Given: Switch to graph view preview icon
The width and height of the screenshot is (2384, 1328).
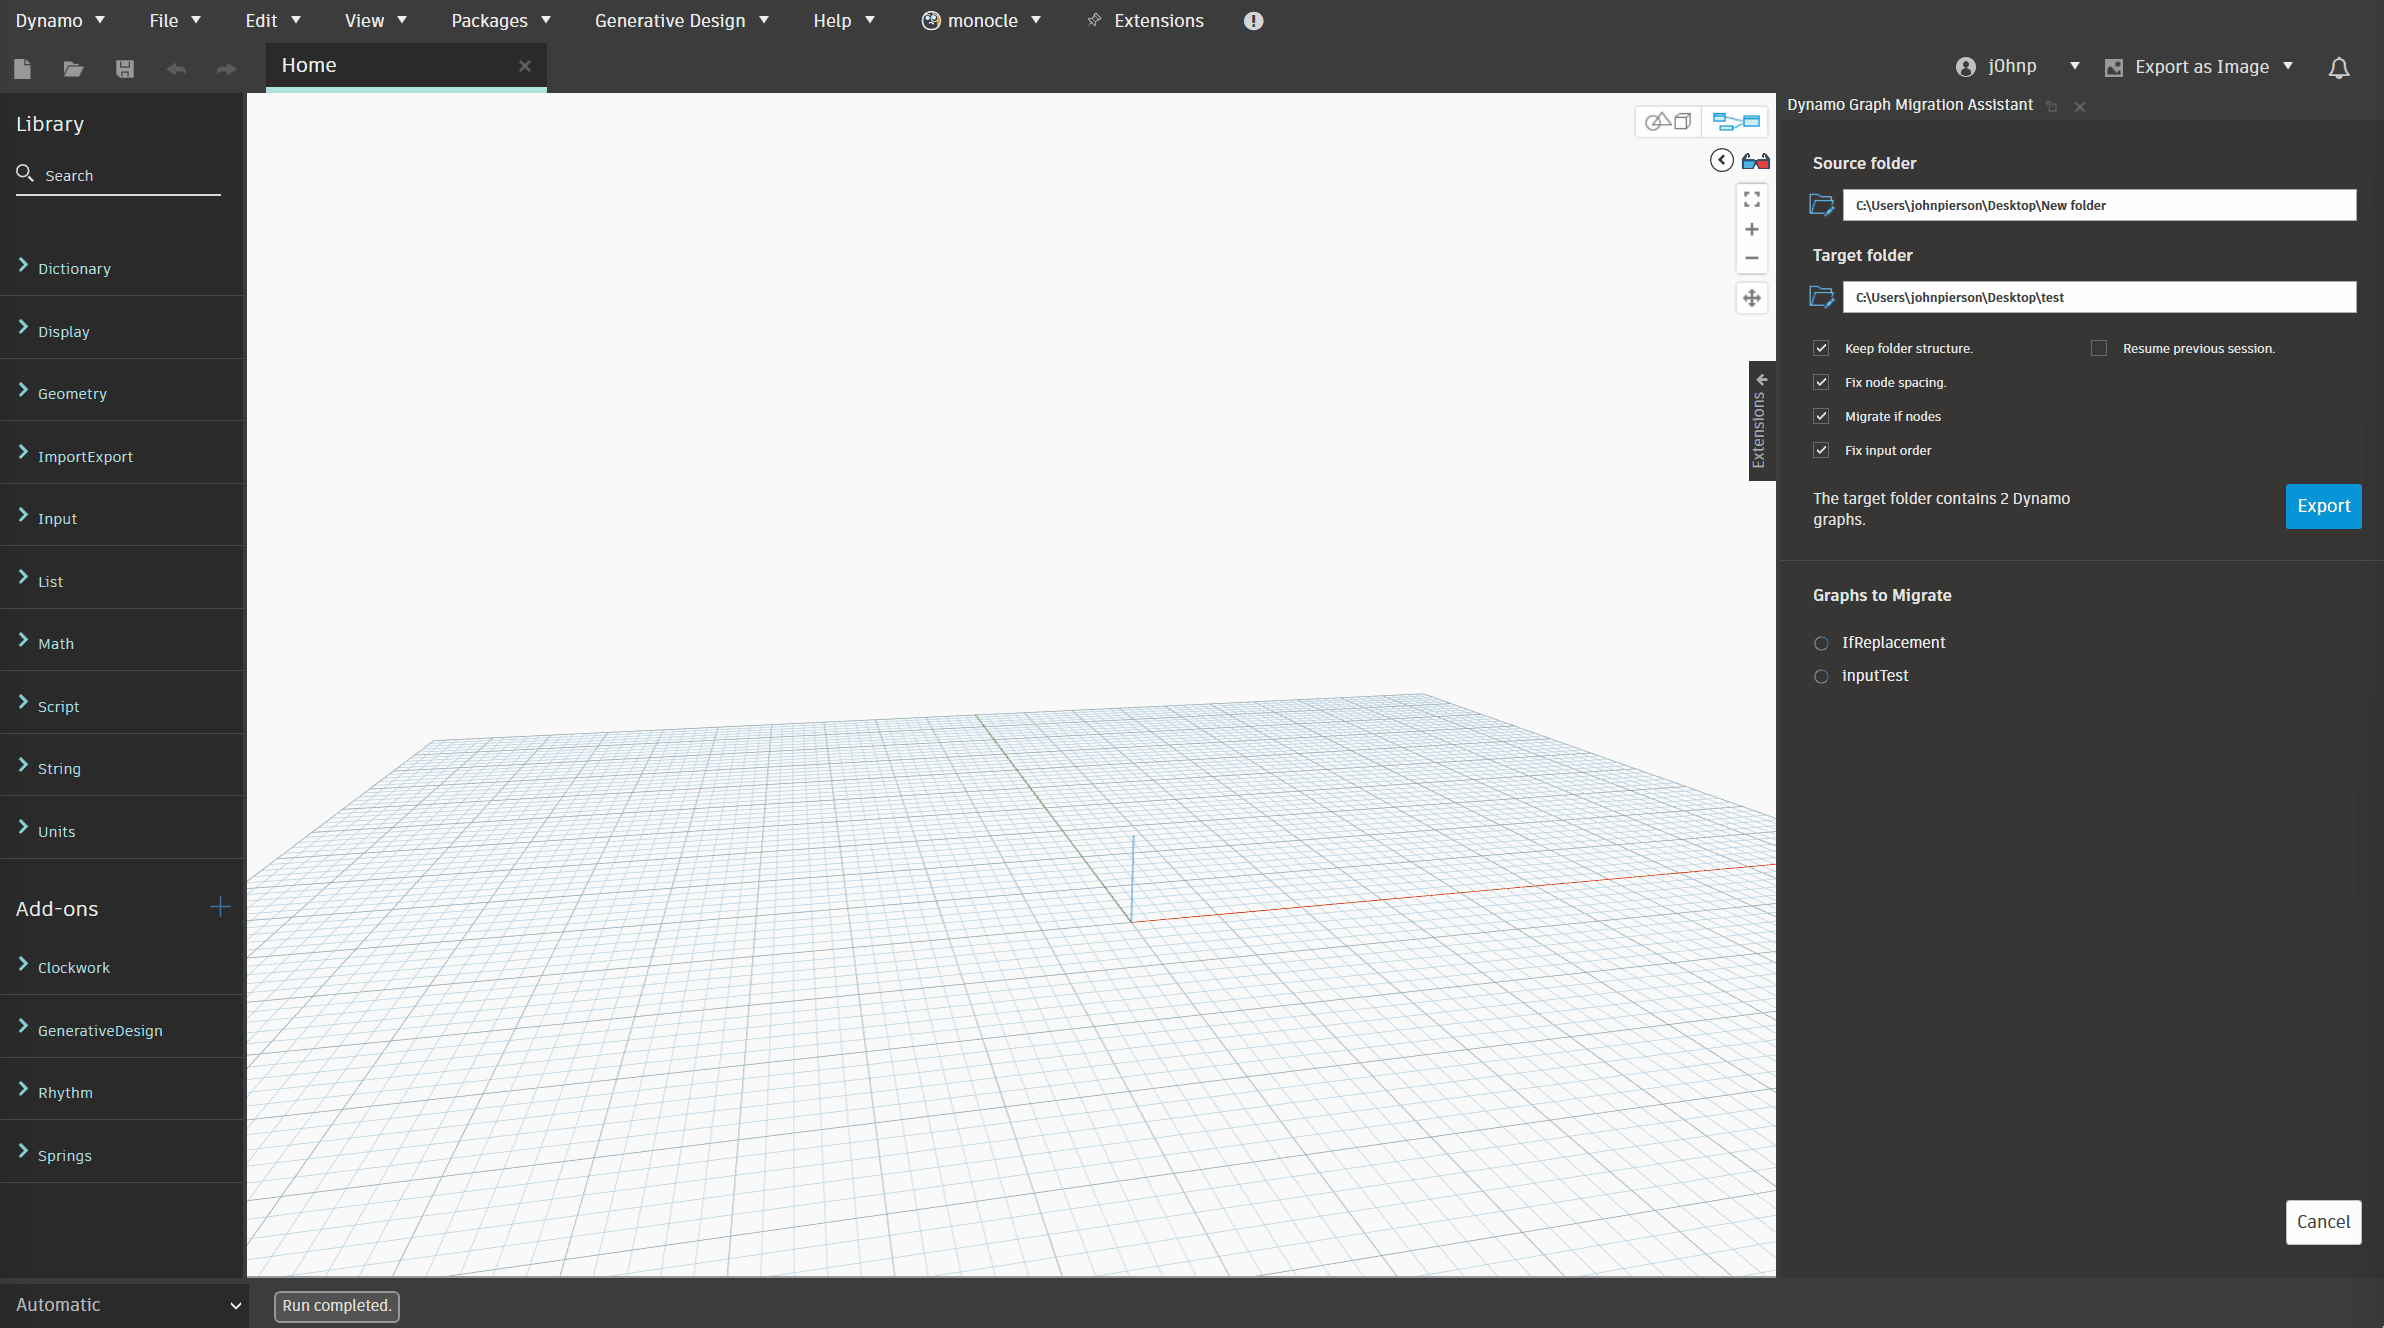Looking at the screenshot, I should click(1735, 122).
